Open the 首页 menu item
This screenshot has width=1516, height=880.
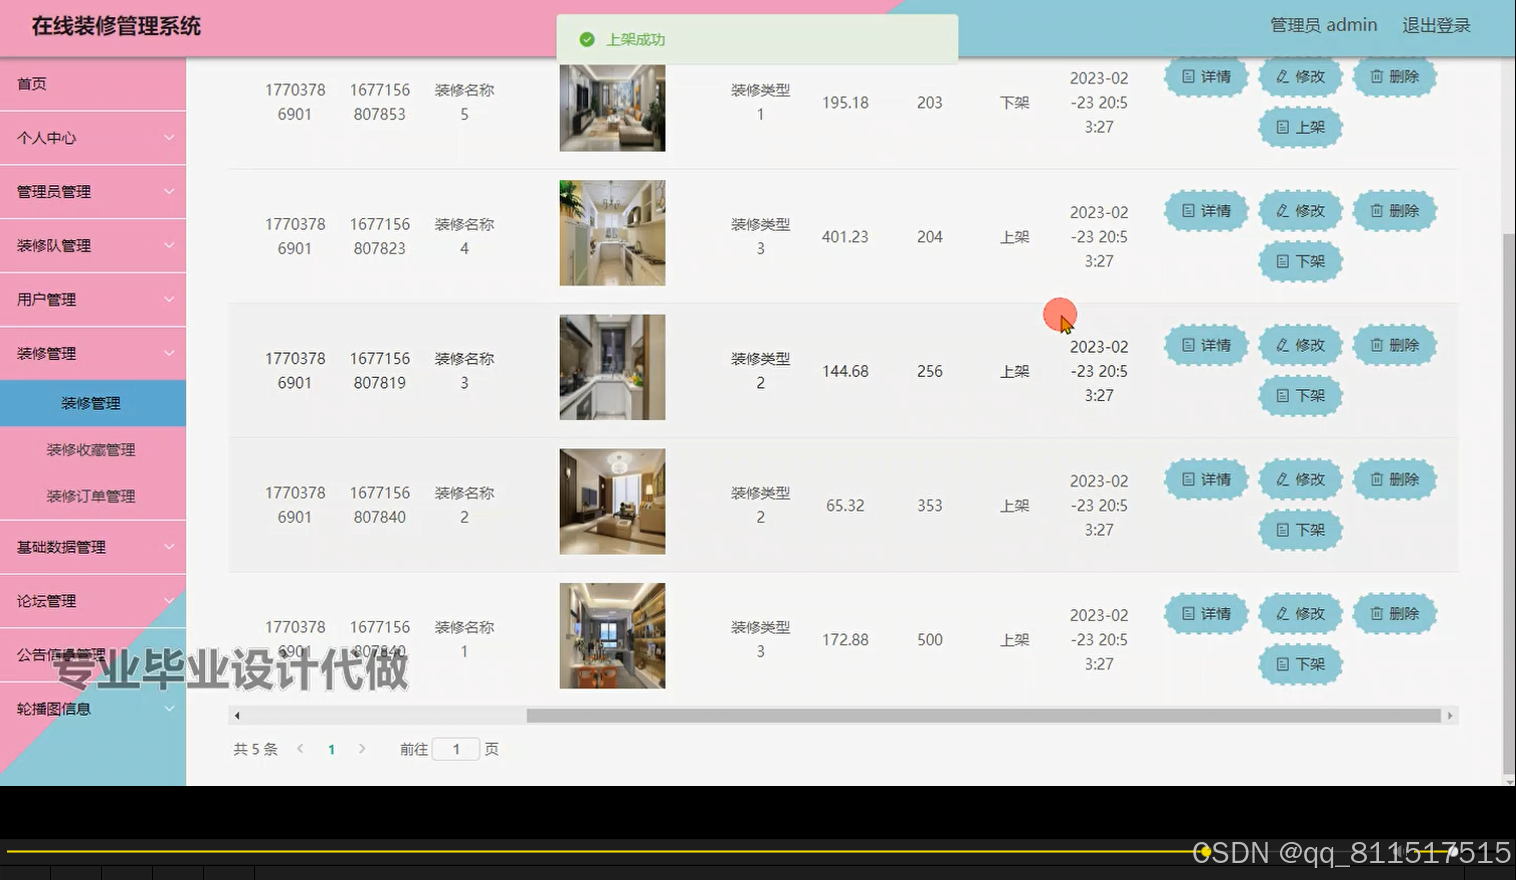(x=31, y=83)
